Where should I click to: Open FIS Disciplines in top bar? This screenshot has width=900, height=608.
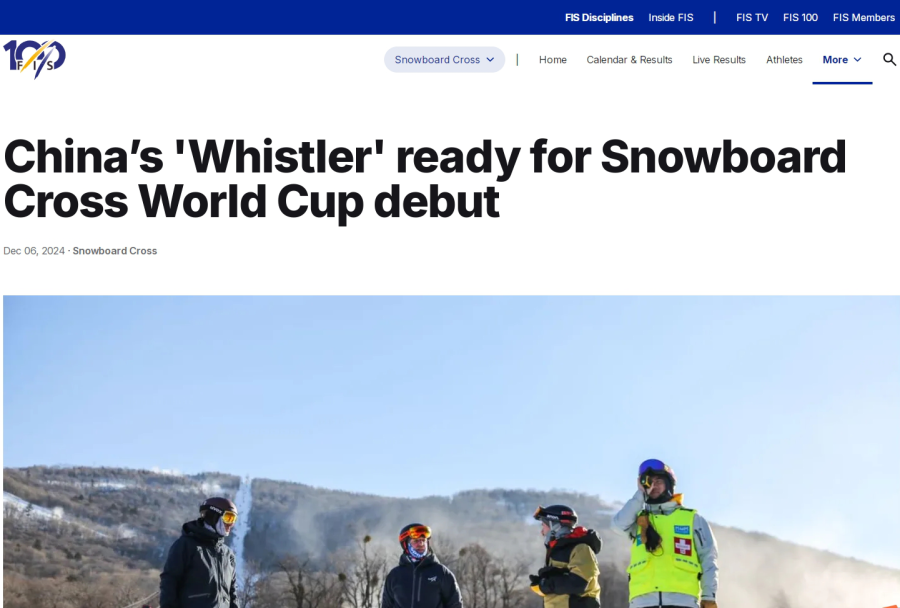tap(599, 18)
